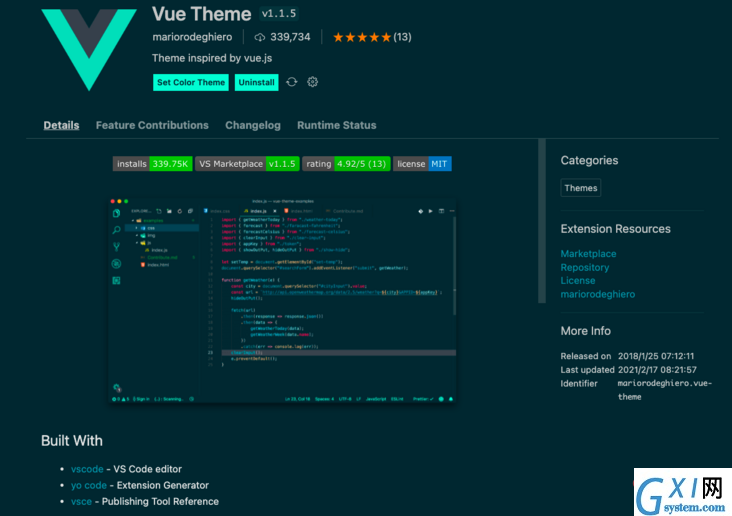
Task: Click the VS Marketplace v1.1.5 badge
Action: tap(247, 164)
